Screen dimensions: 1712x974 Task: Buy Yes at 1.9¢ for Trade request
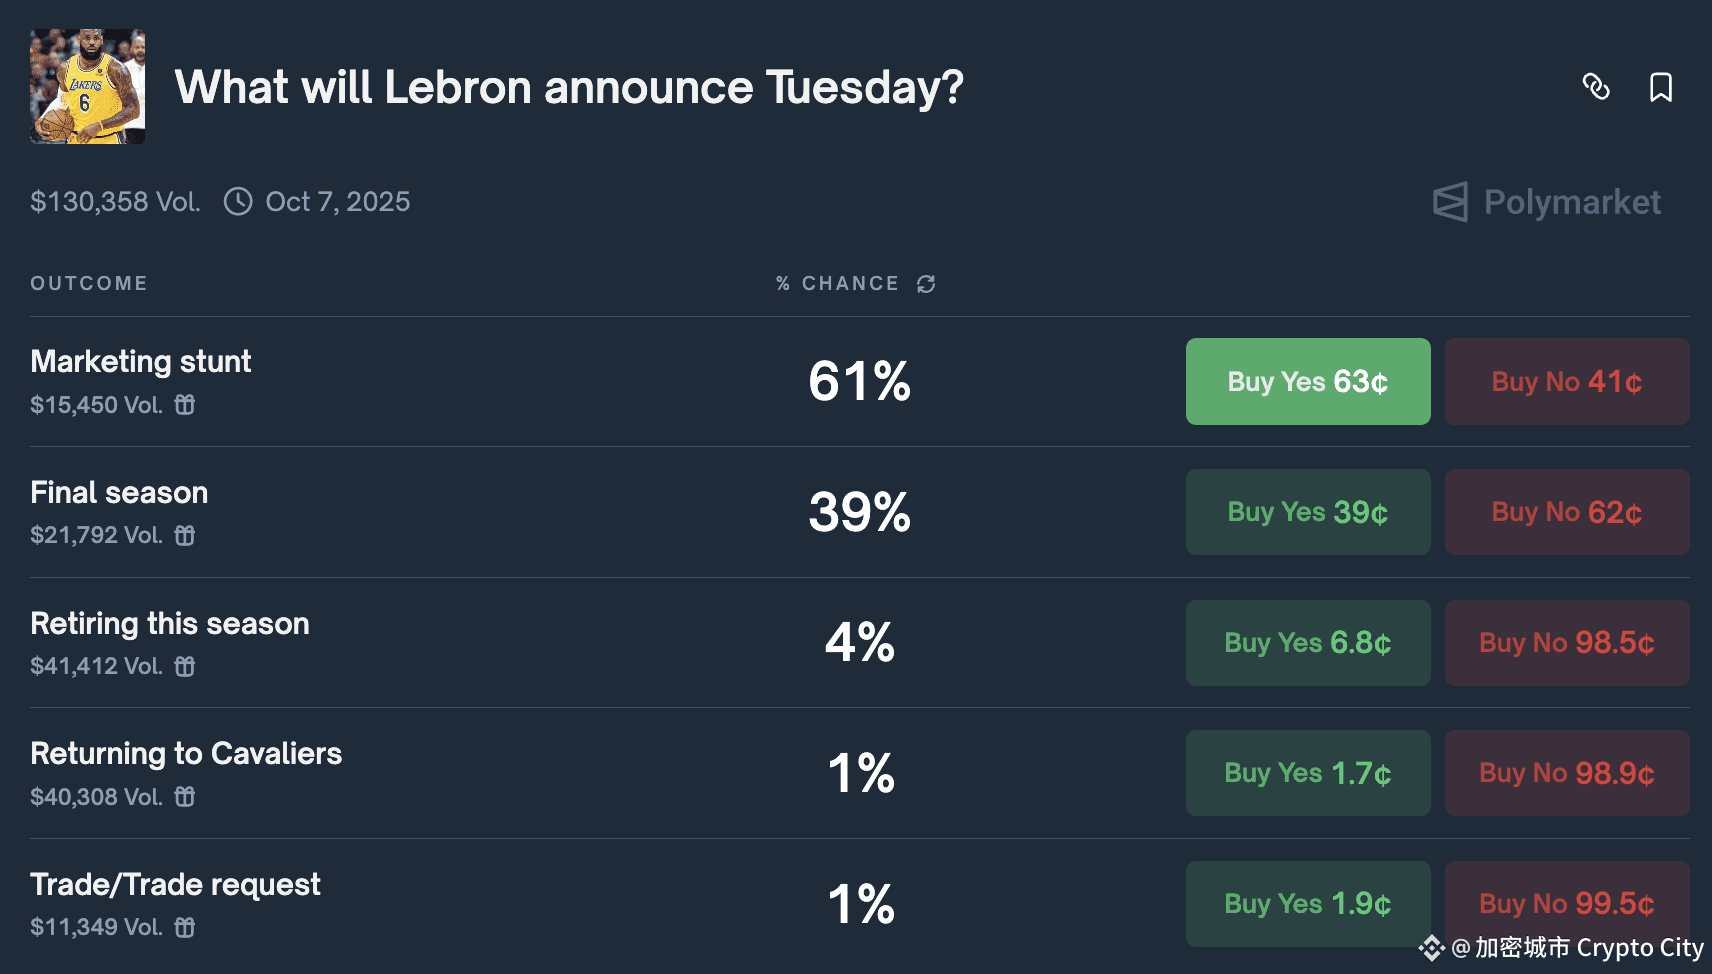(1307, 904)
